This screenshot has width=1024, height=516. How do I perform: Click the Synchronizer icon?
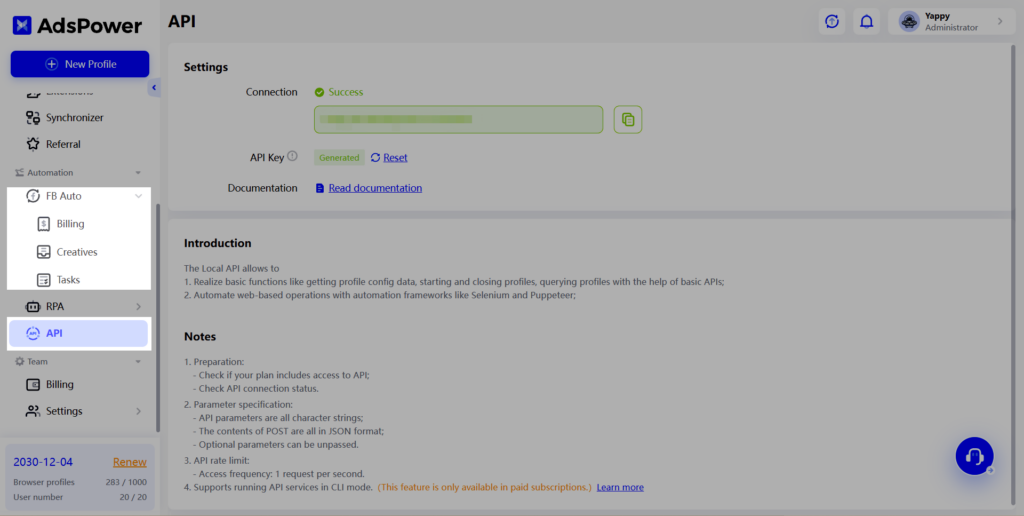(x=33, y=118)
